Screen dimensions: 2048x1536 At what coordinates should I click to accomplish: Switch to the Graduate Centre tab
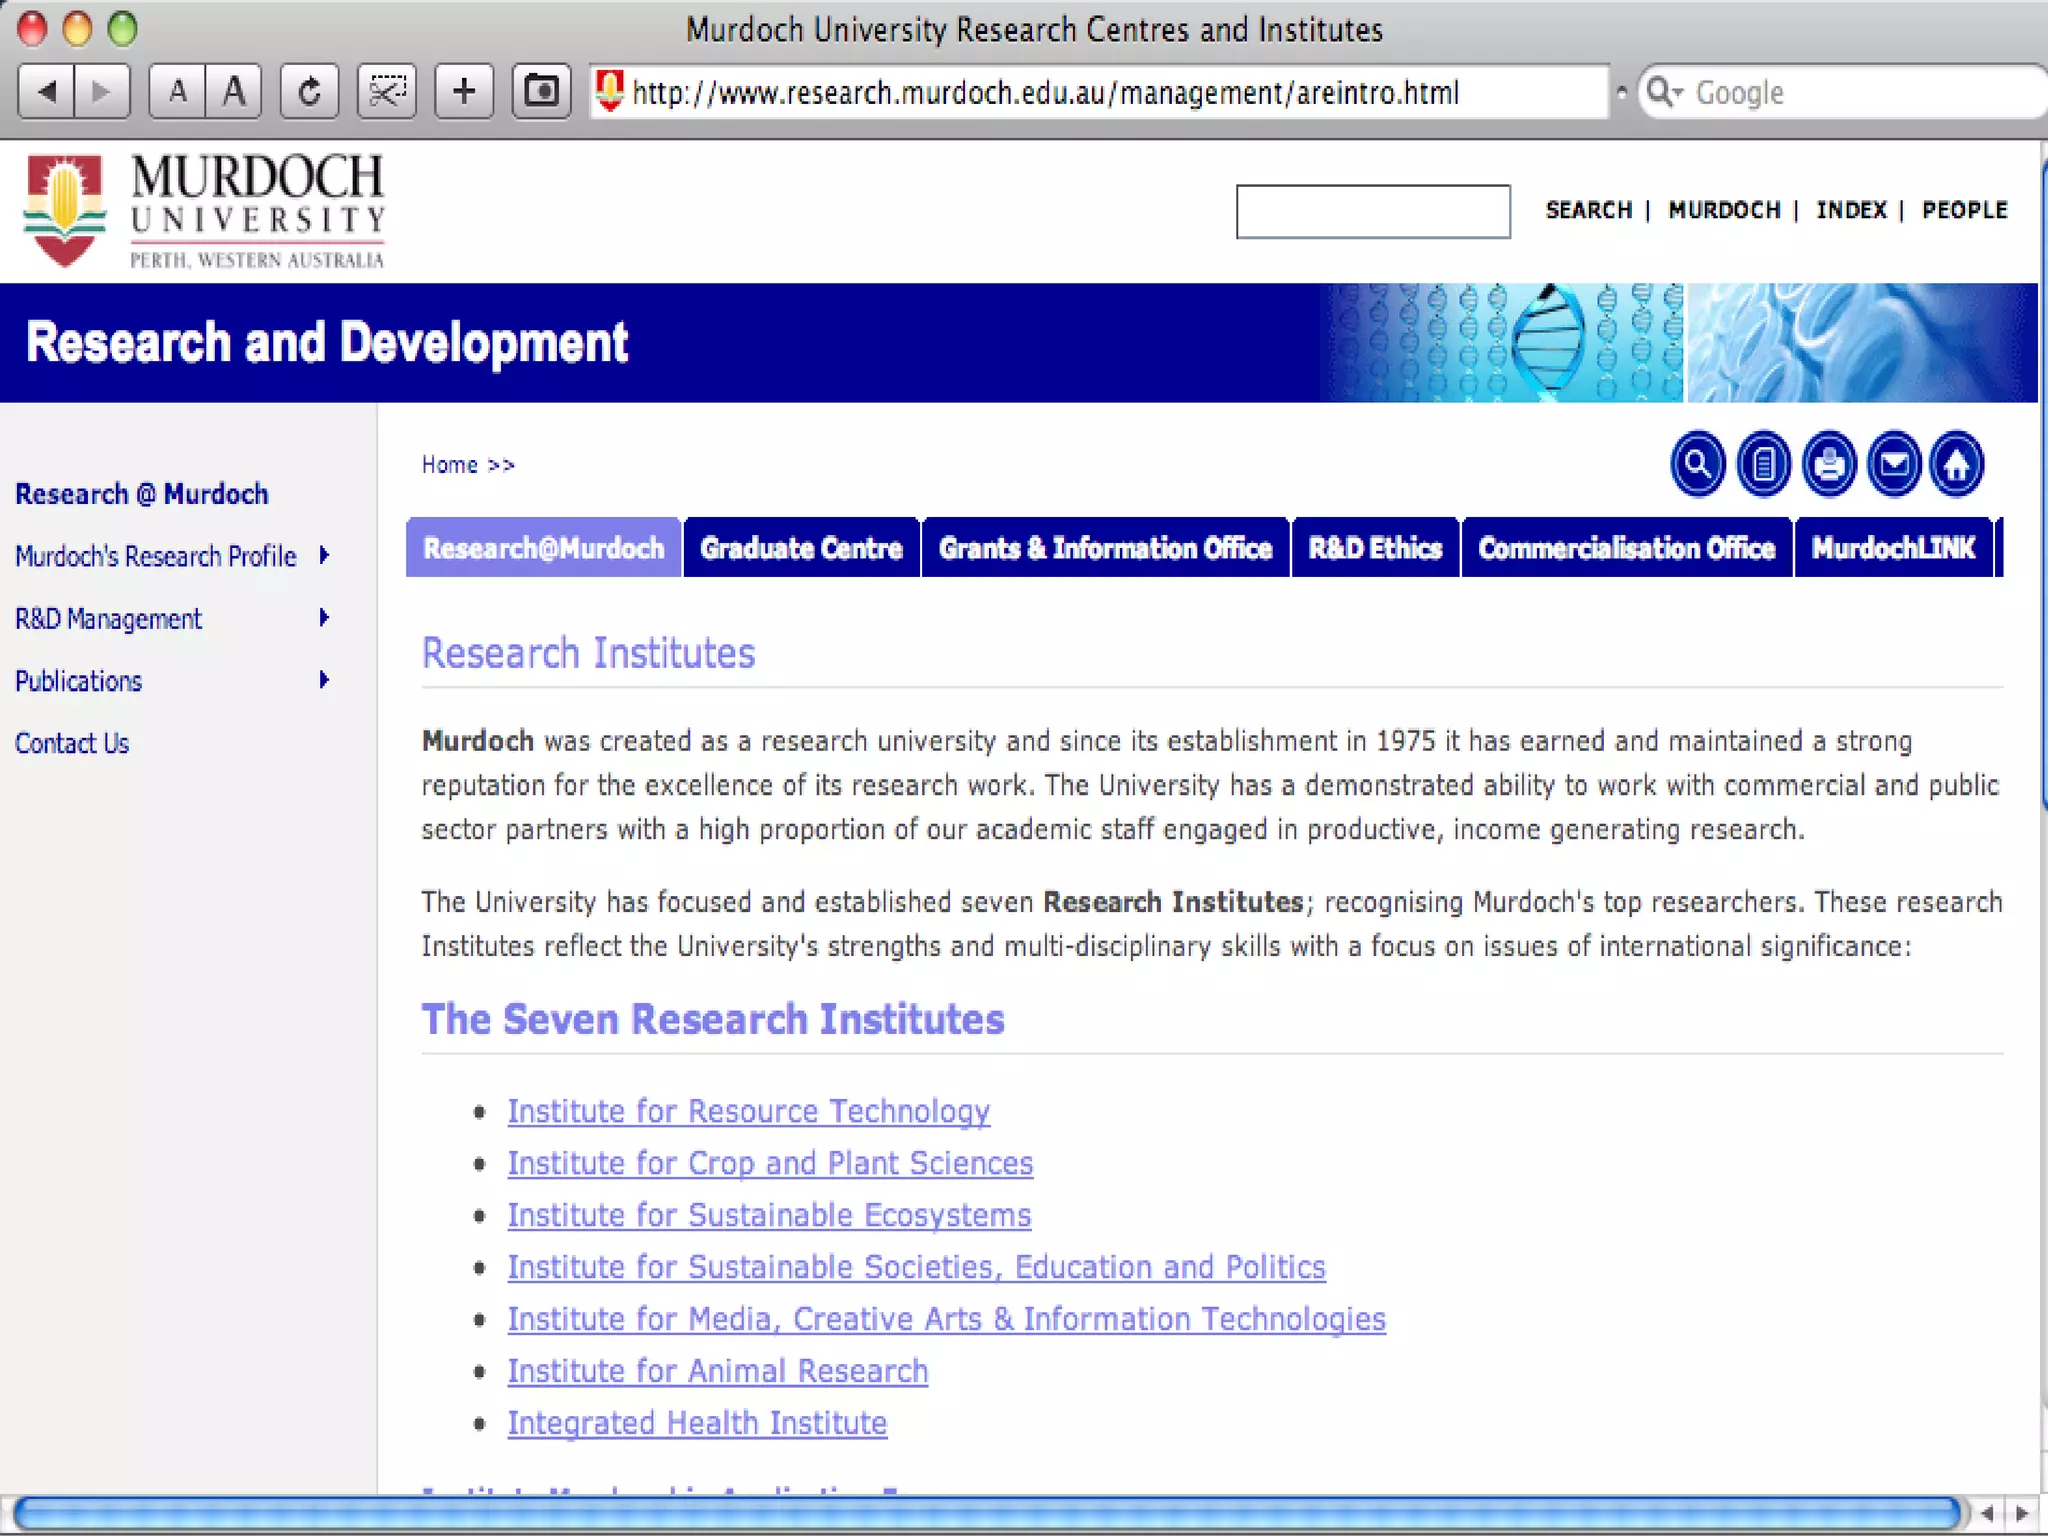801,548
